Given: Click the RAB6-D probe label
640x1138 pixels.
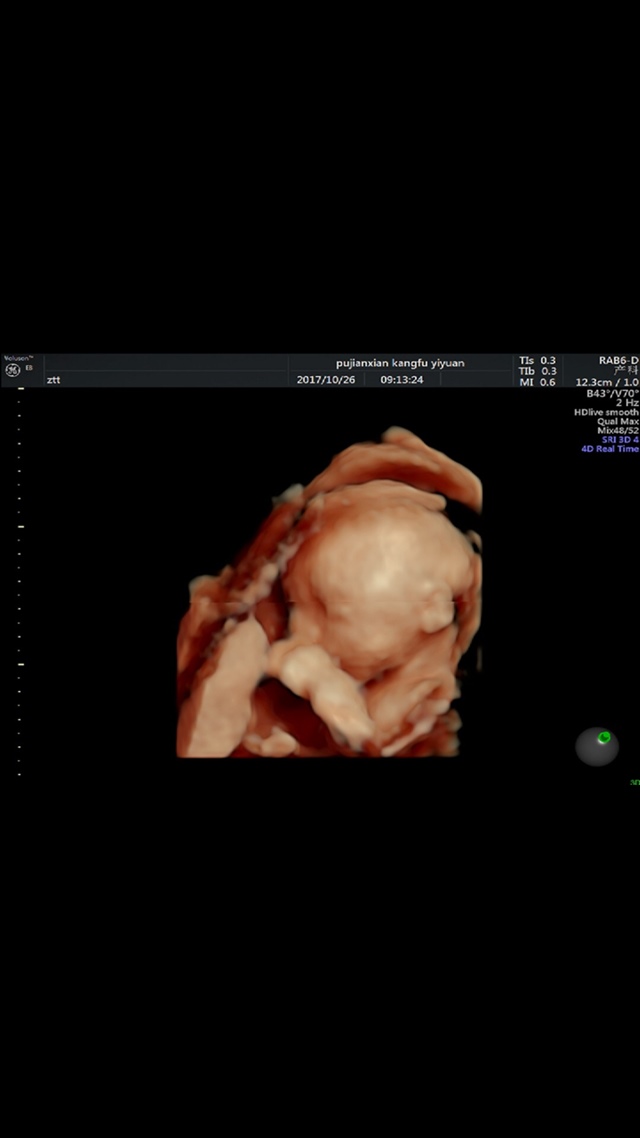Looking at the screenshot, I should tap(618, 360).
